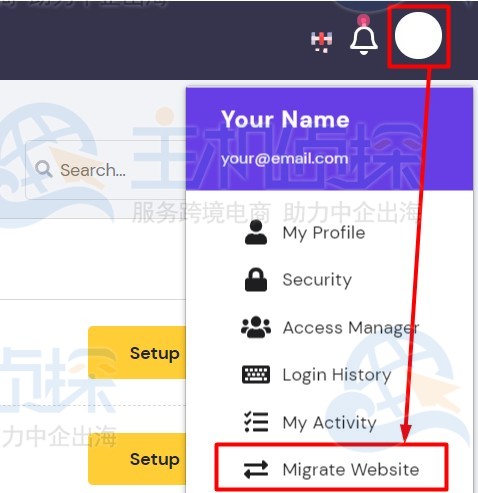Image resolution: width=478 pixels, height=493 pixels.
Task: Focus the Search input field
Action: 106,170
